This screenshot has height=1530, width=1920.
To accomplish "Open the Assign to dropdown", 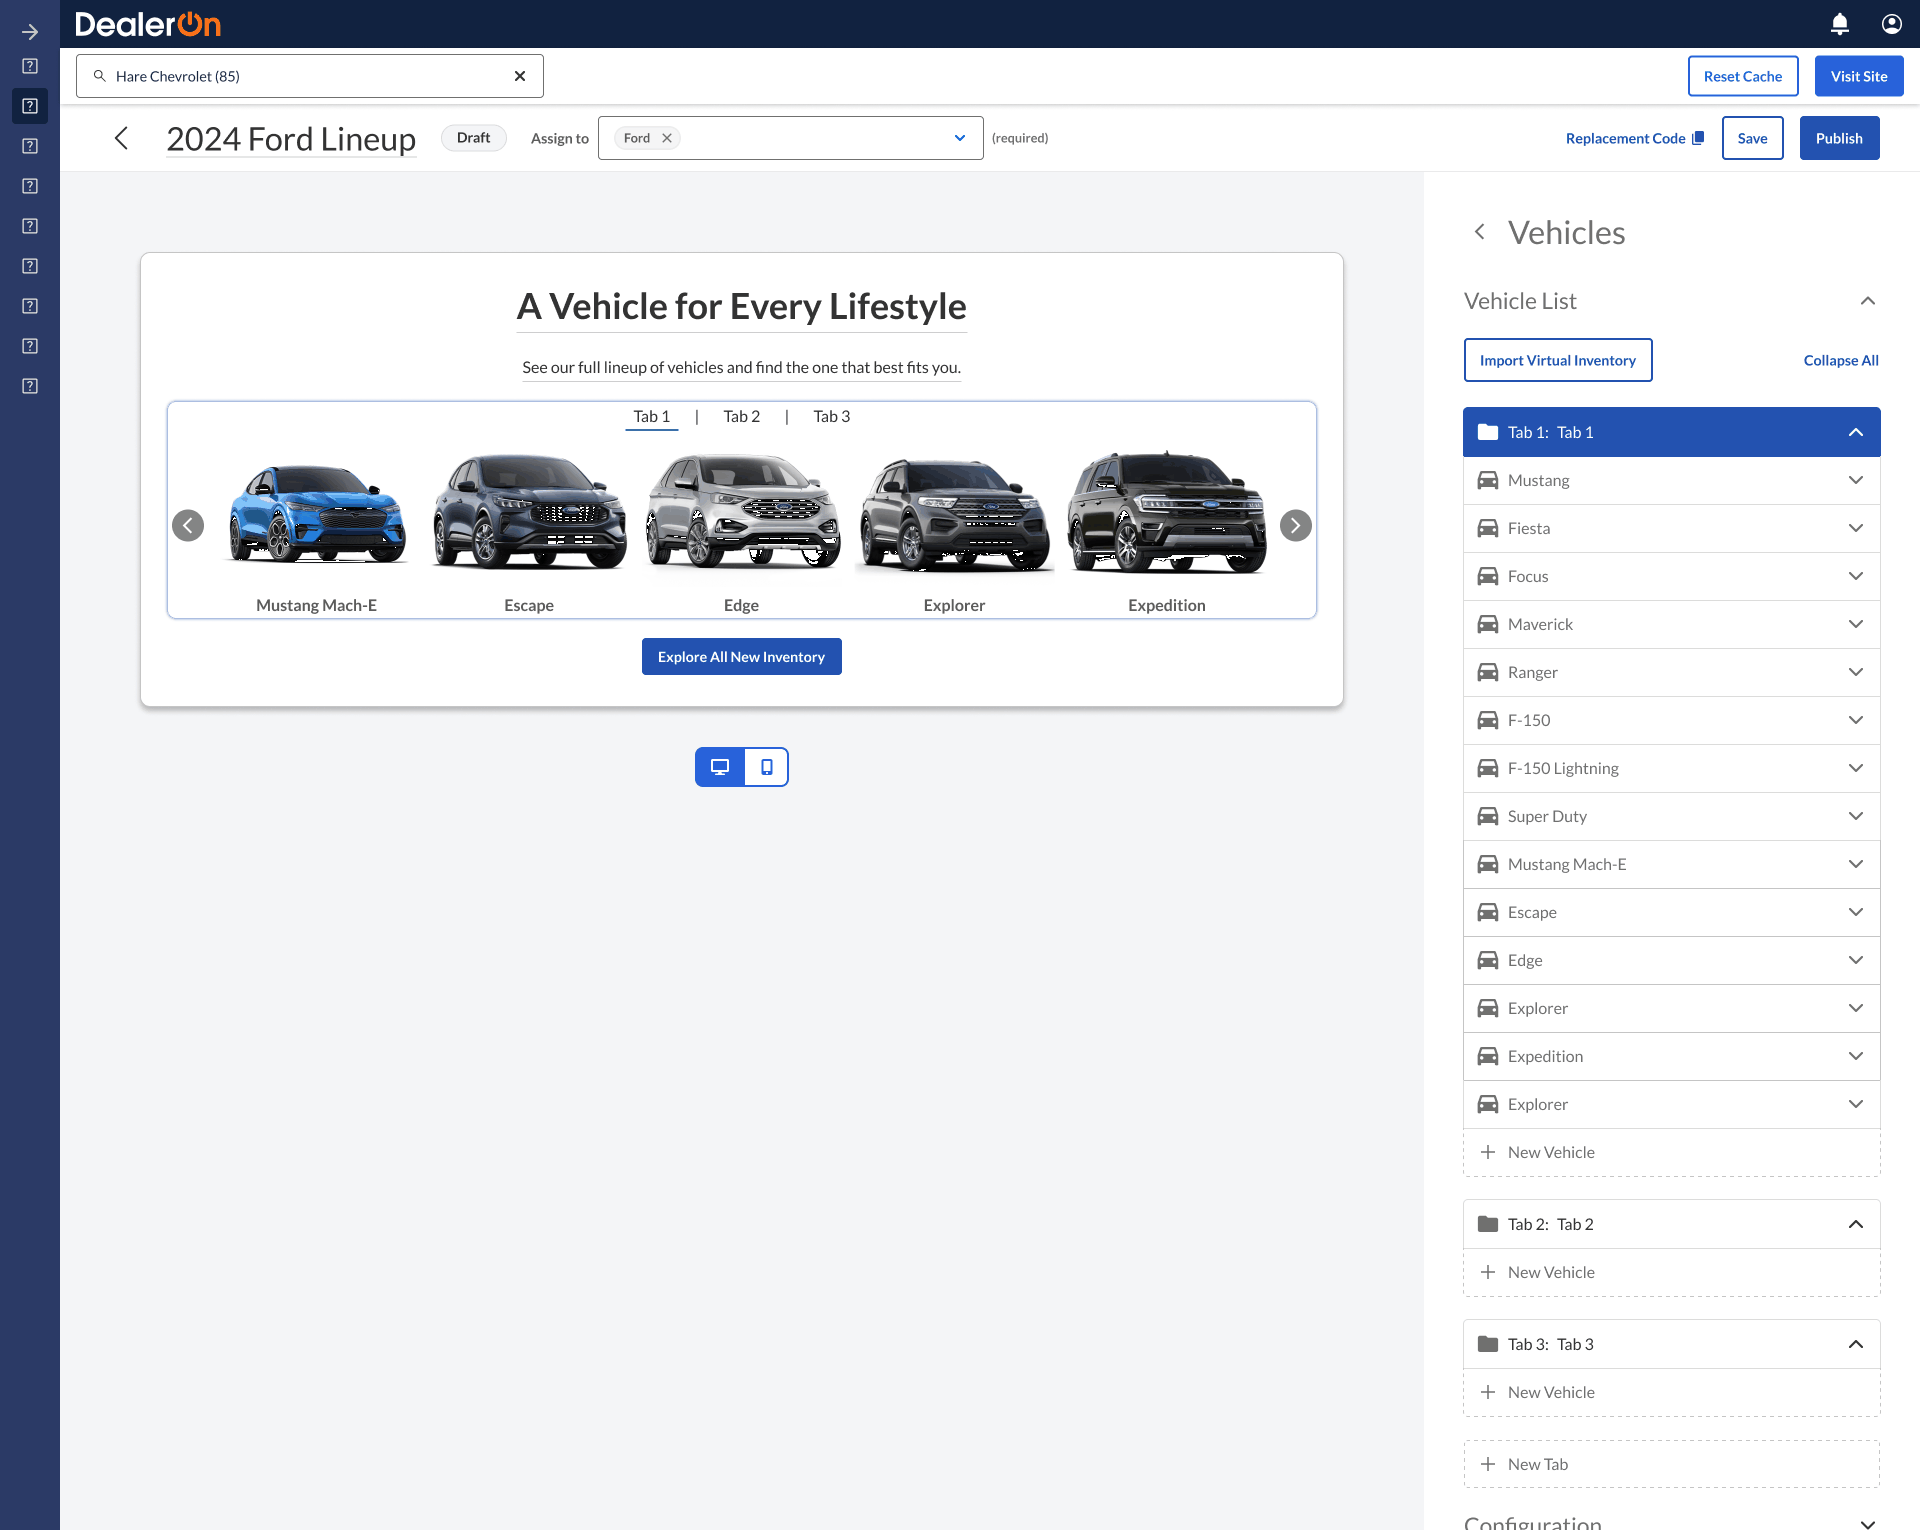I will [x=960, y=138].
